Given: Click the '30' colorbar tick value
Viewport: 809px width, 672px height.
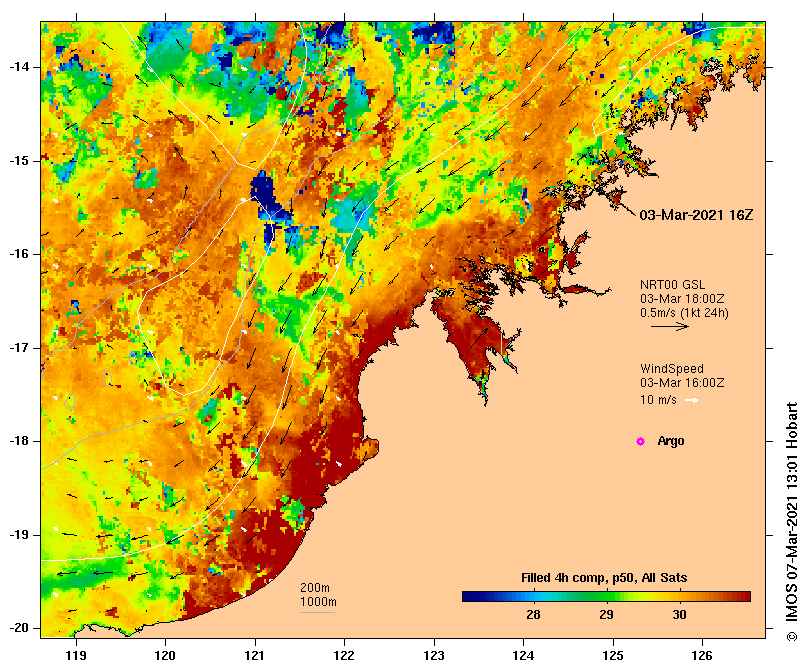Looking at the screenshot, I should [x=679, y=615].
